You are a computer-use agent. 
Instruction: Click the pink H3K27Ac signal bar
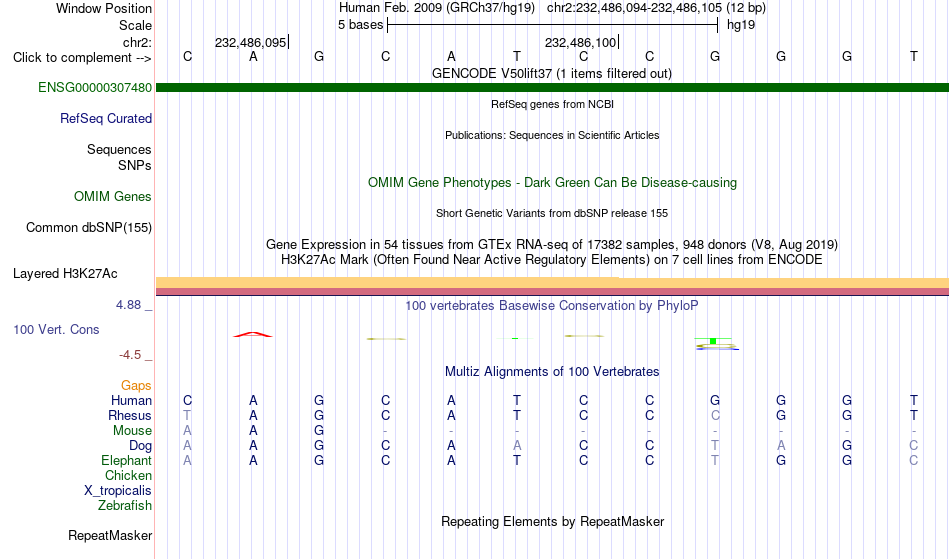click(553, 292)
